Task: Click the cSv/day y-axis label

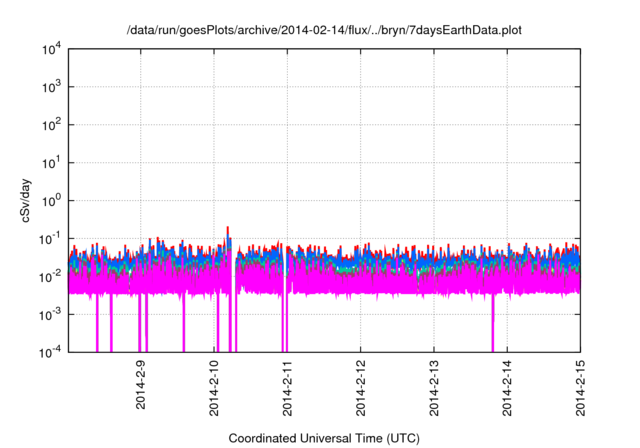Action: (25, 201)
